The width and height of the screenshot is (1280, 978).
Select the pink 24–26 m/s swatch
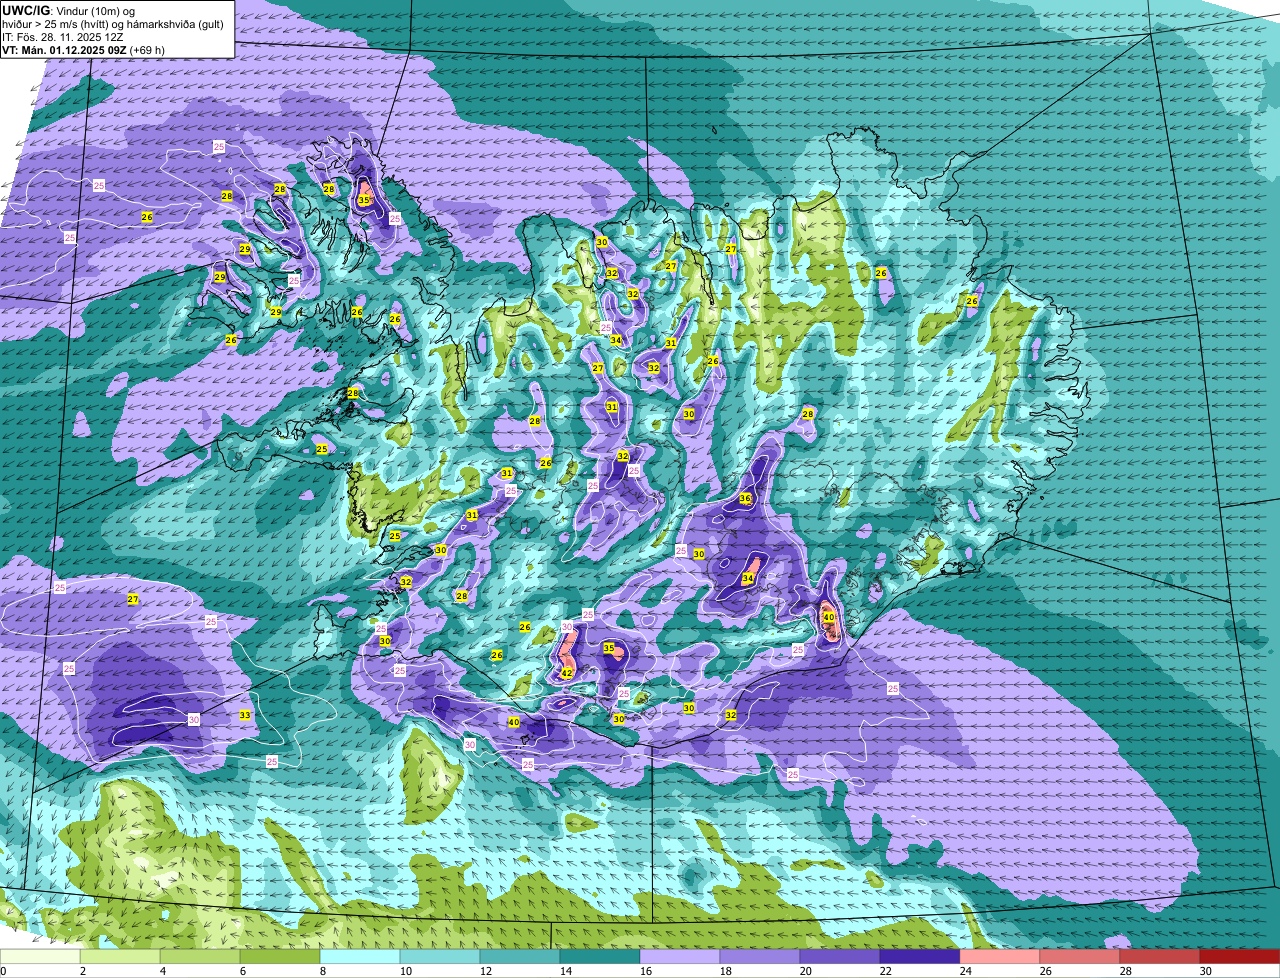[x=999, y=956]
